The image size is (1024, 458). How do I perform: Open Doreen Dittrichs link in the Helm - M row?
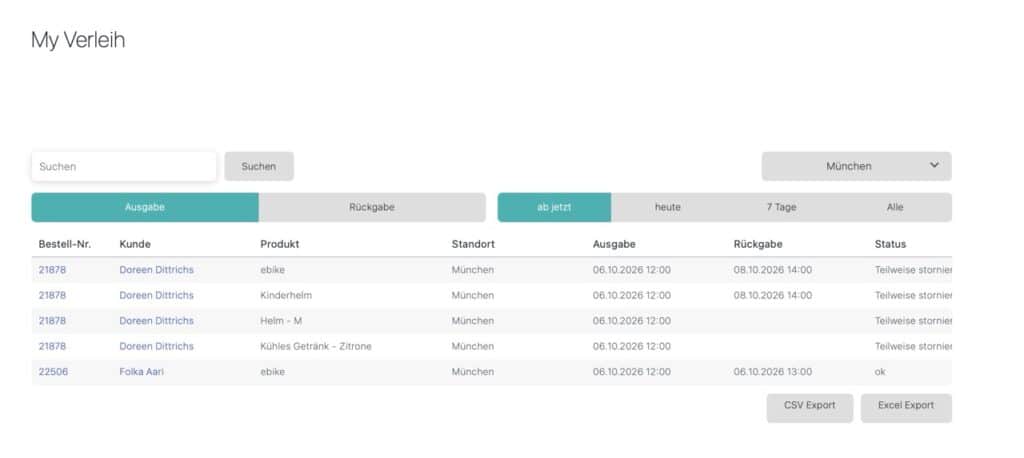click(x=157, y=321)
